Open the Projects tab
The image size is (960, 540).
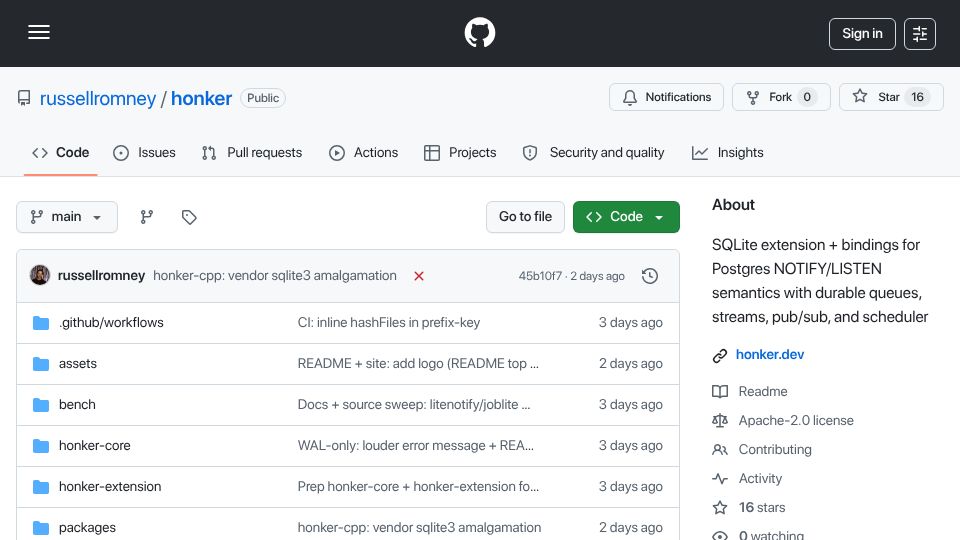point(460,152)
